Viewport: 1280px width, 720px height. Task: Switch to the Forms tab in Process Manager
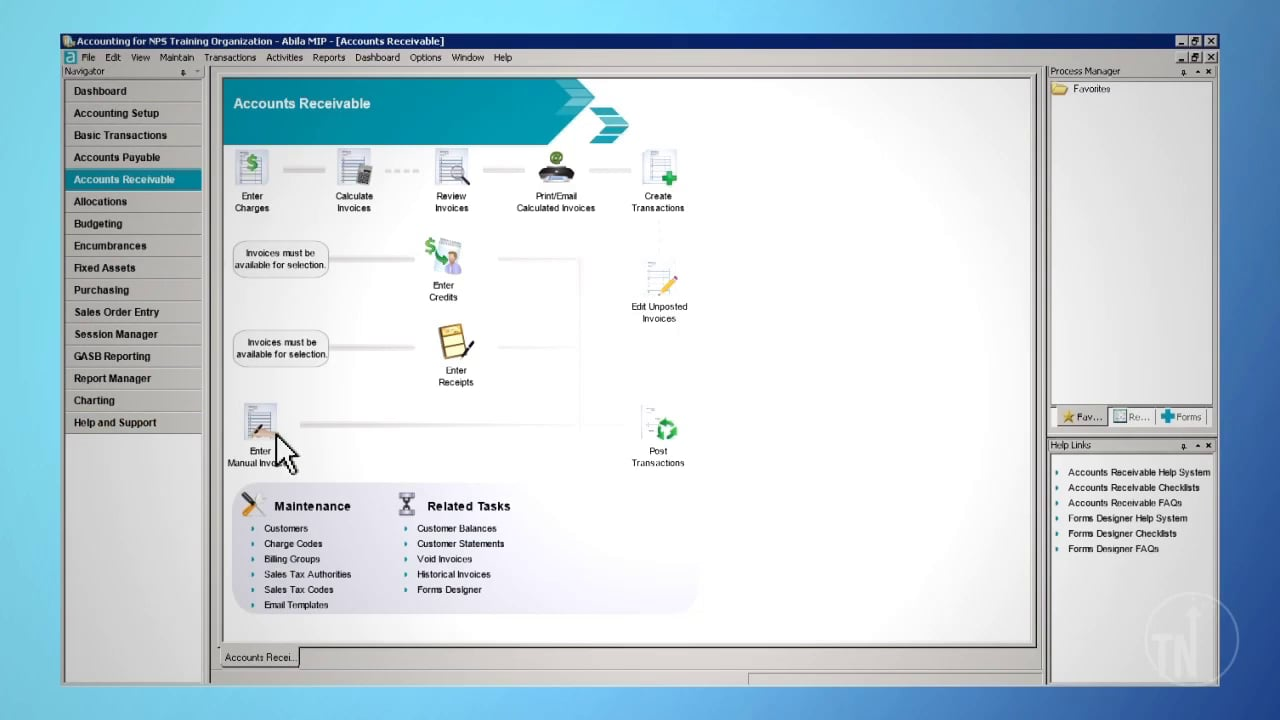tap(1181, 417)
